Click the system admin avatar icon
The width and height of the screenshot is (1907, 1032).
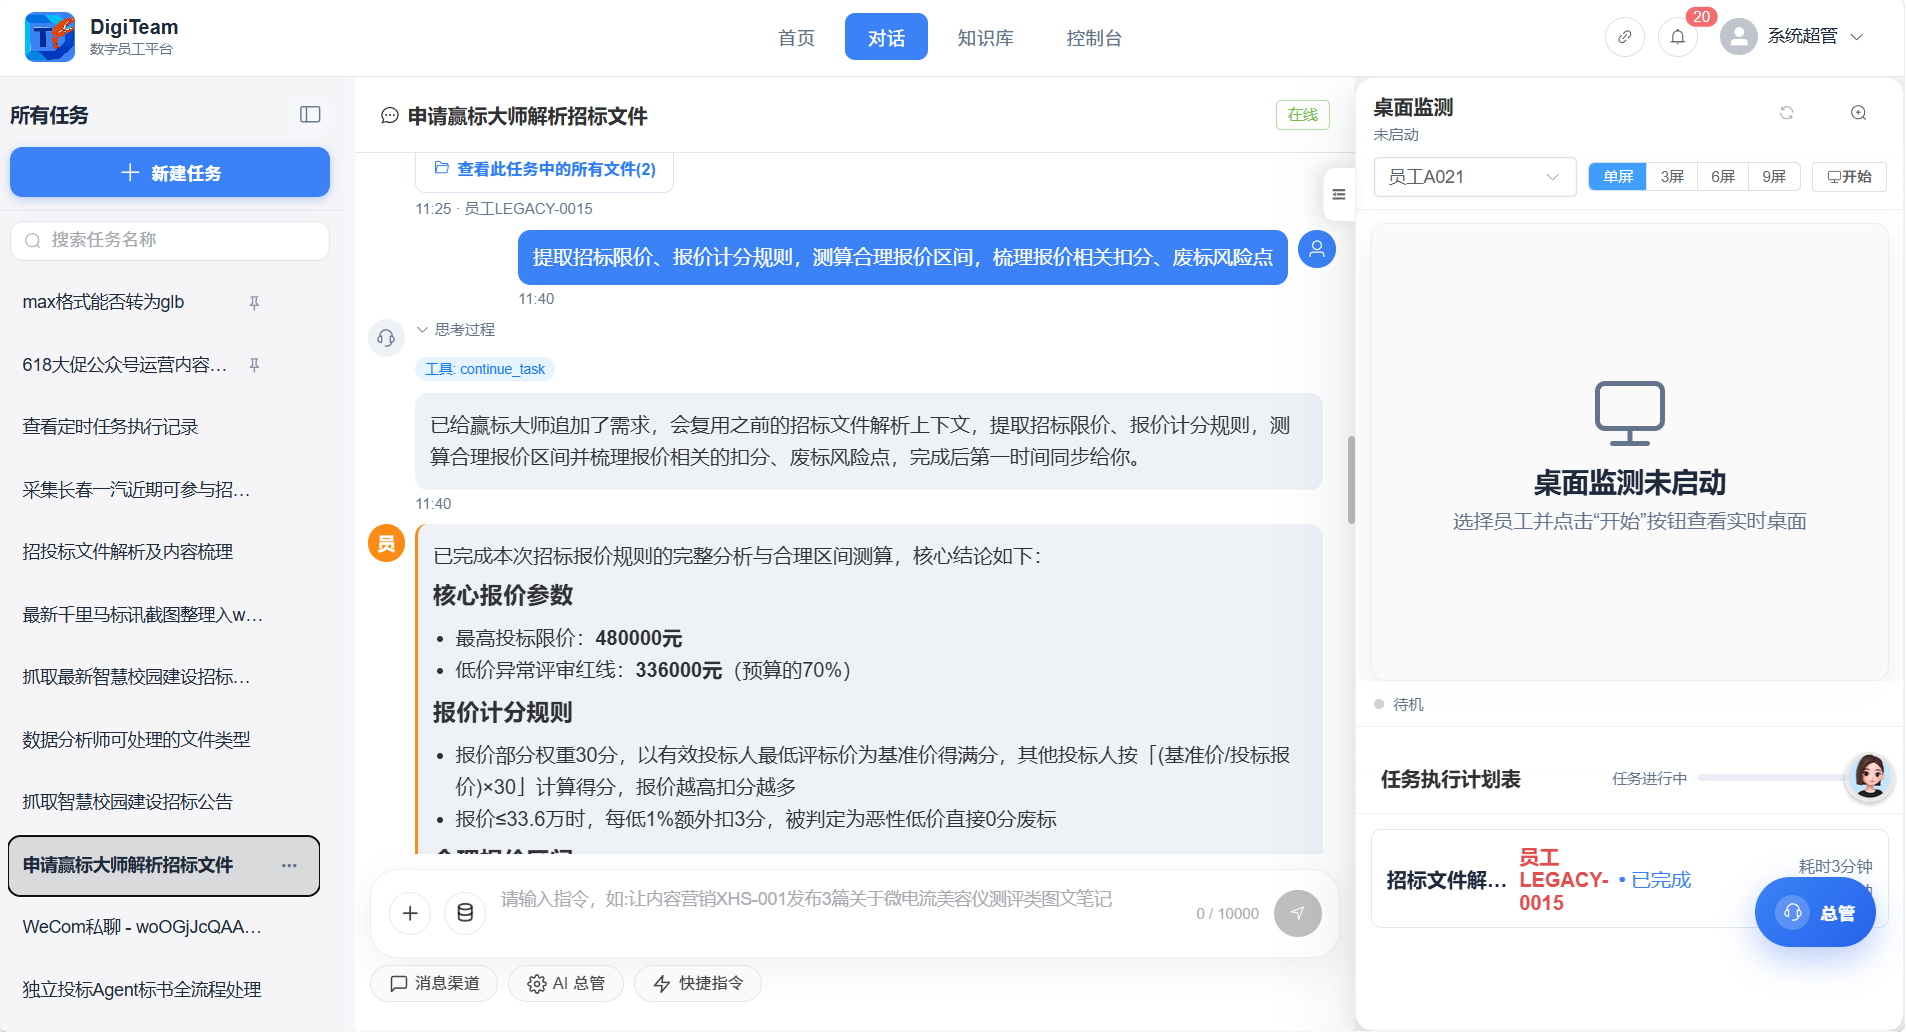click(1739, 37)
